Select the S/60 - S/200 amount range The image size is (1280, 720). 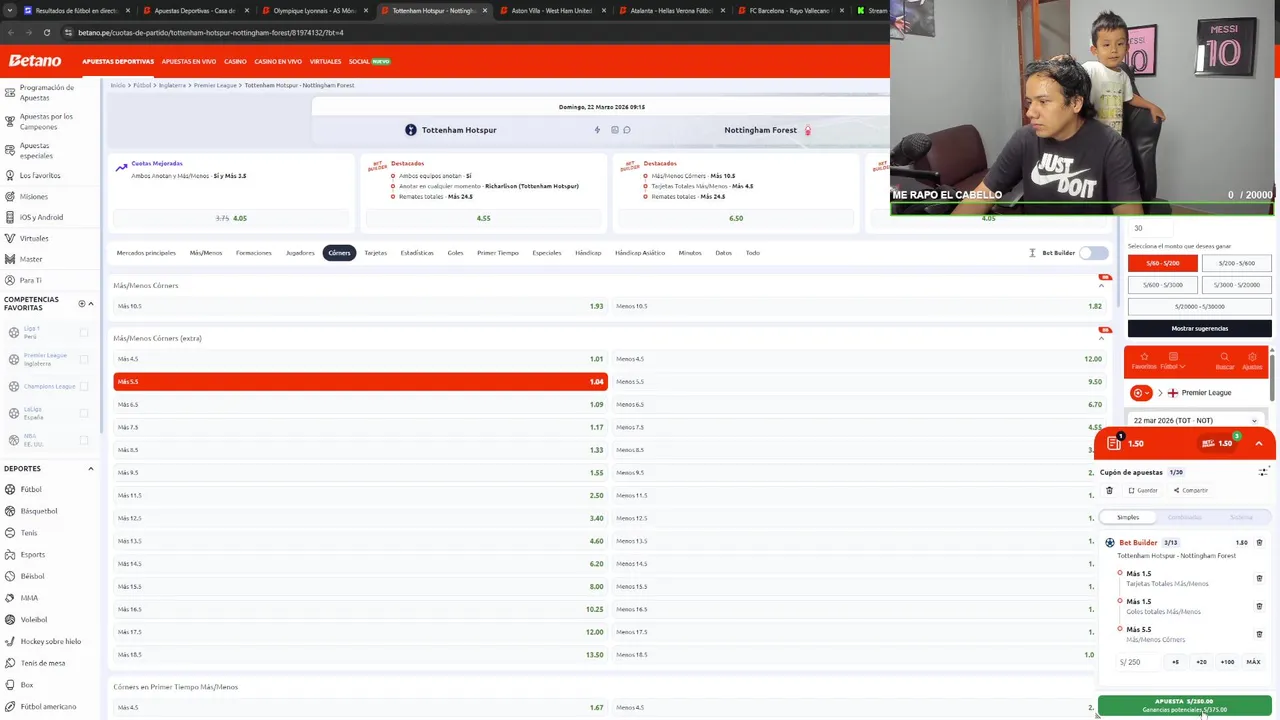pyautogui.click(x=1162, y=263)
